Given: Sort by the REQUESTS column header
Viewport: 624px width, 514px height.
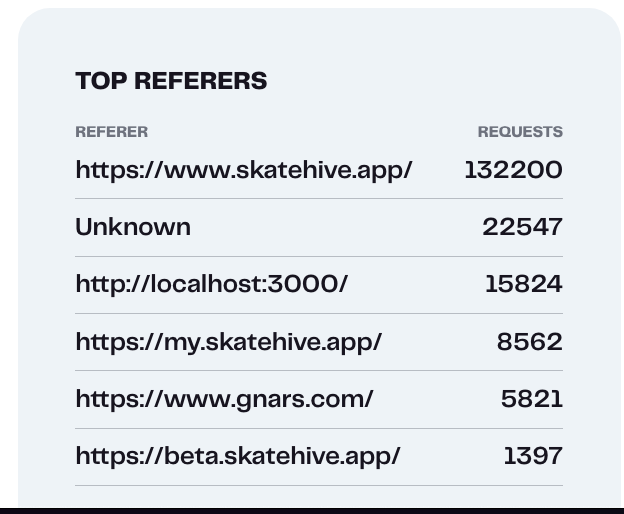Looking at the screenshot, I should tap(519, 132).
